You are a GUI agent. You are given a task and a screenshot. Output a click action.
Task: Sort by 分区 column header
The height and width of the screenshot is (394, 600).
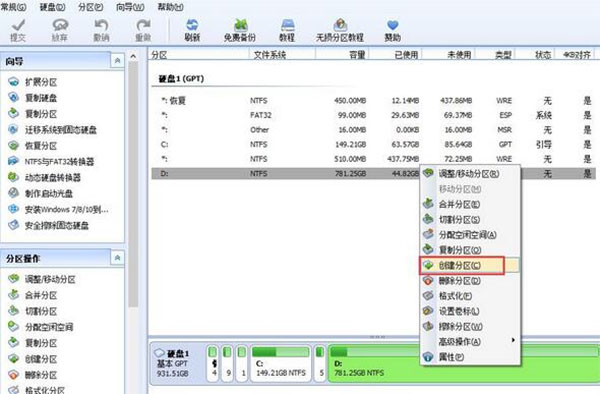click(199, 55)
